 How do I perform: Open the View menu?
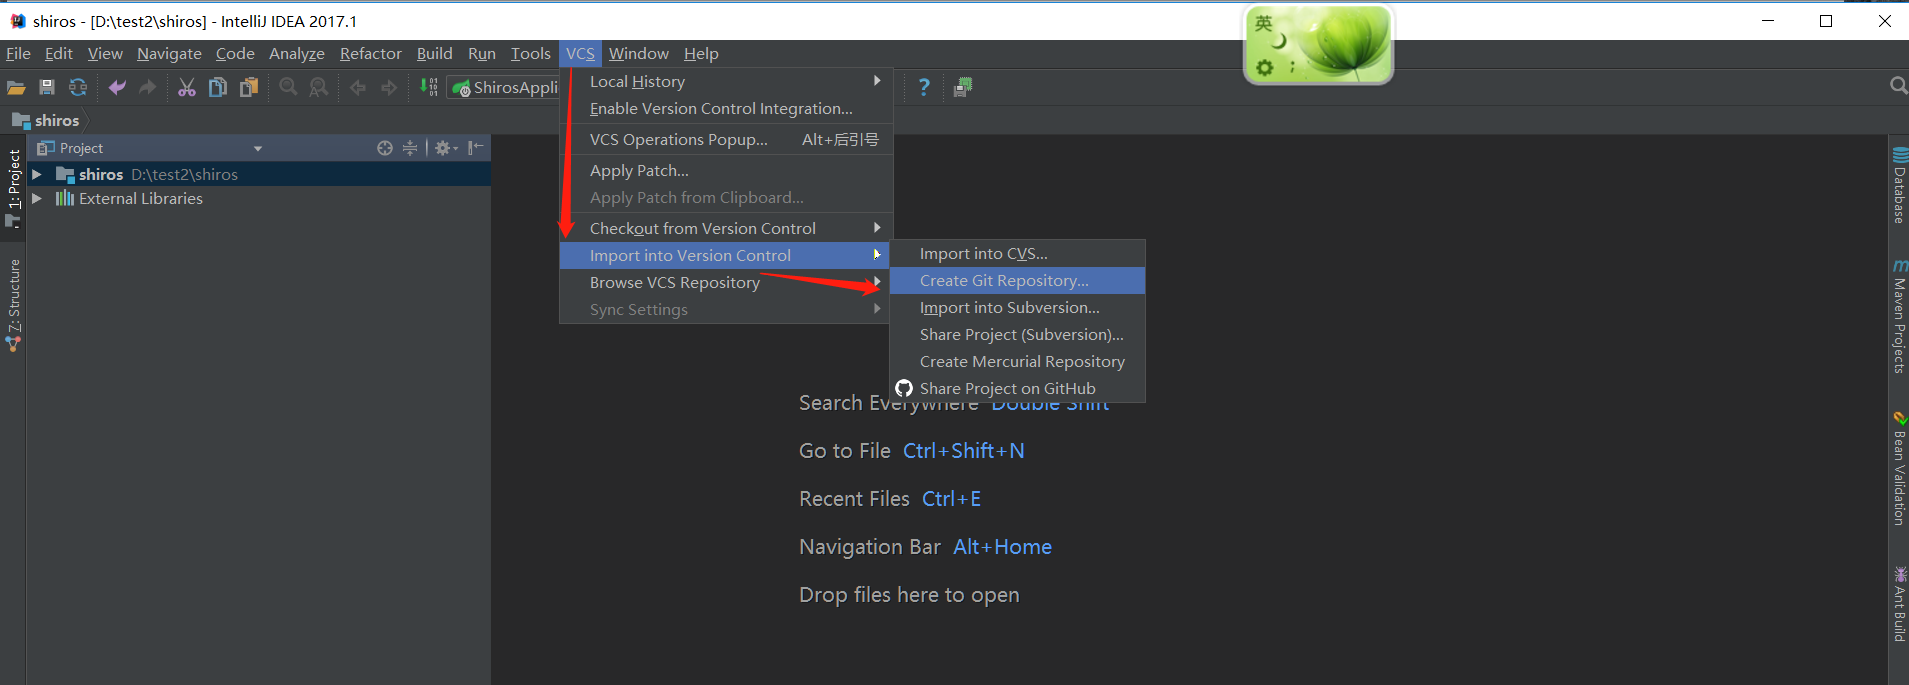tap(105, 54)
